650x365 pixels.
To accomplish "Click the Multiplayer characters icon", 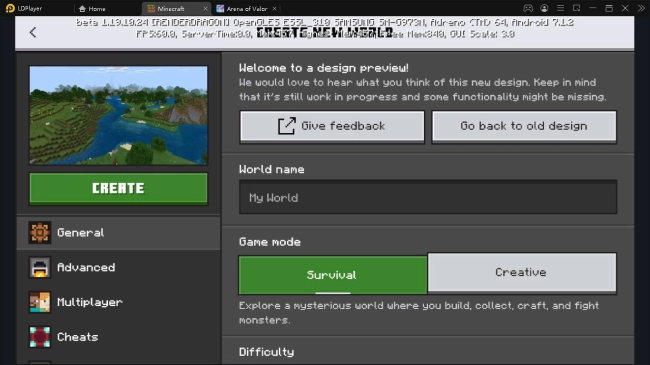I will tap(40, 302).
